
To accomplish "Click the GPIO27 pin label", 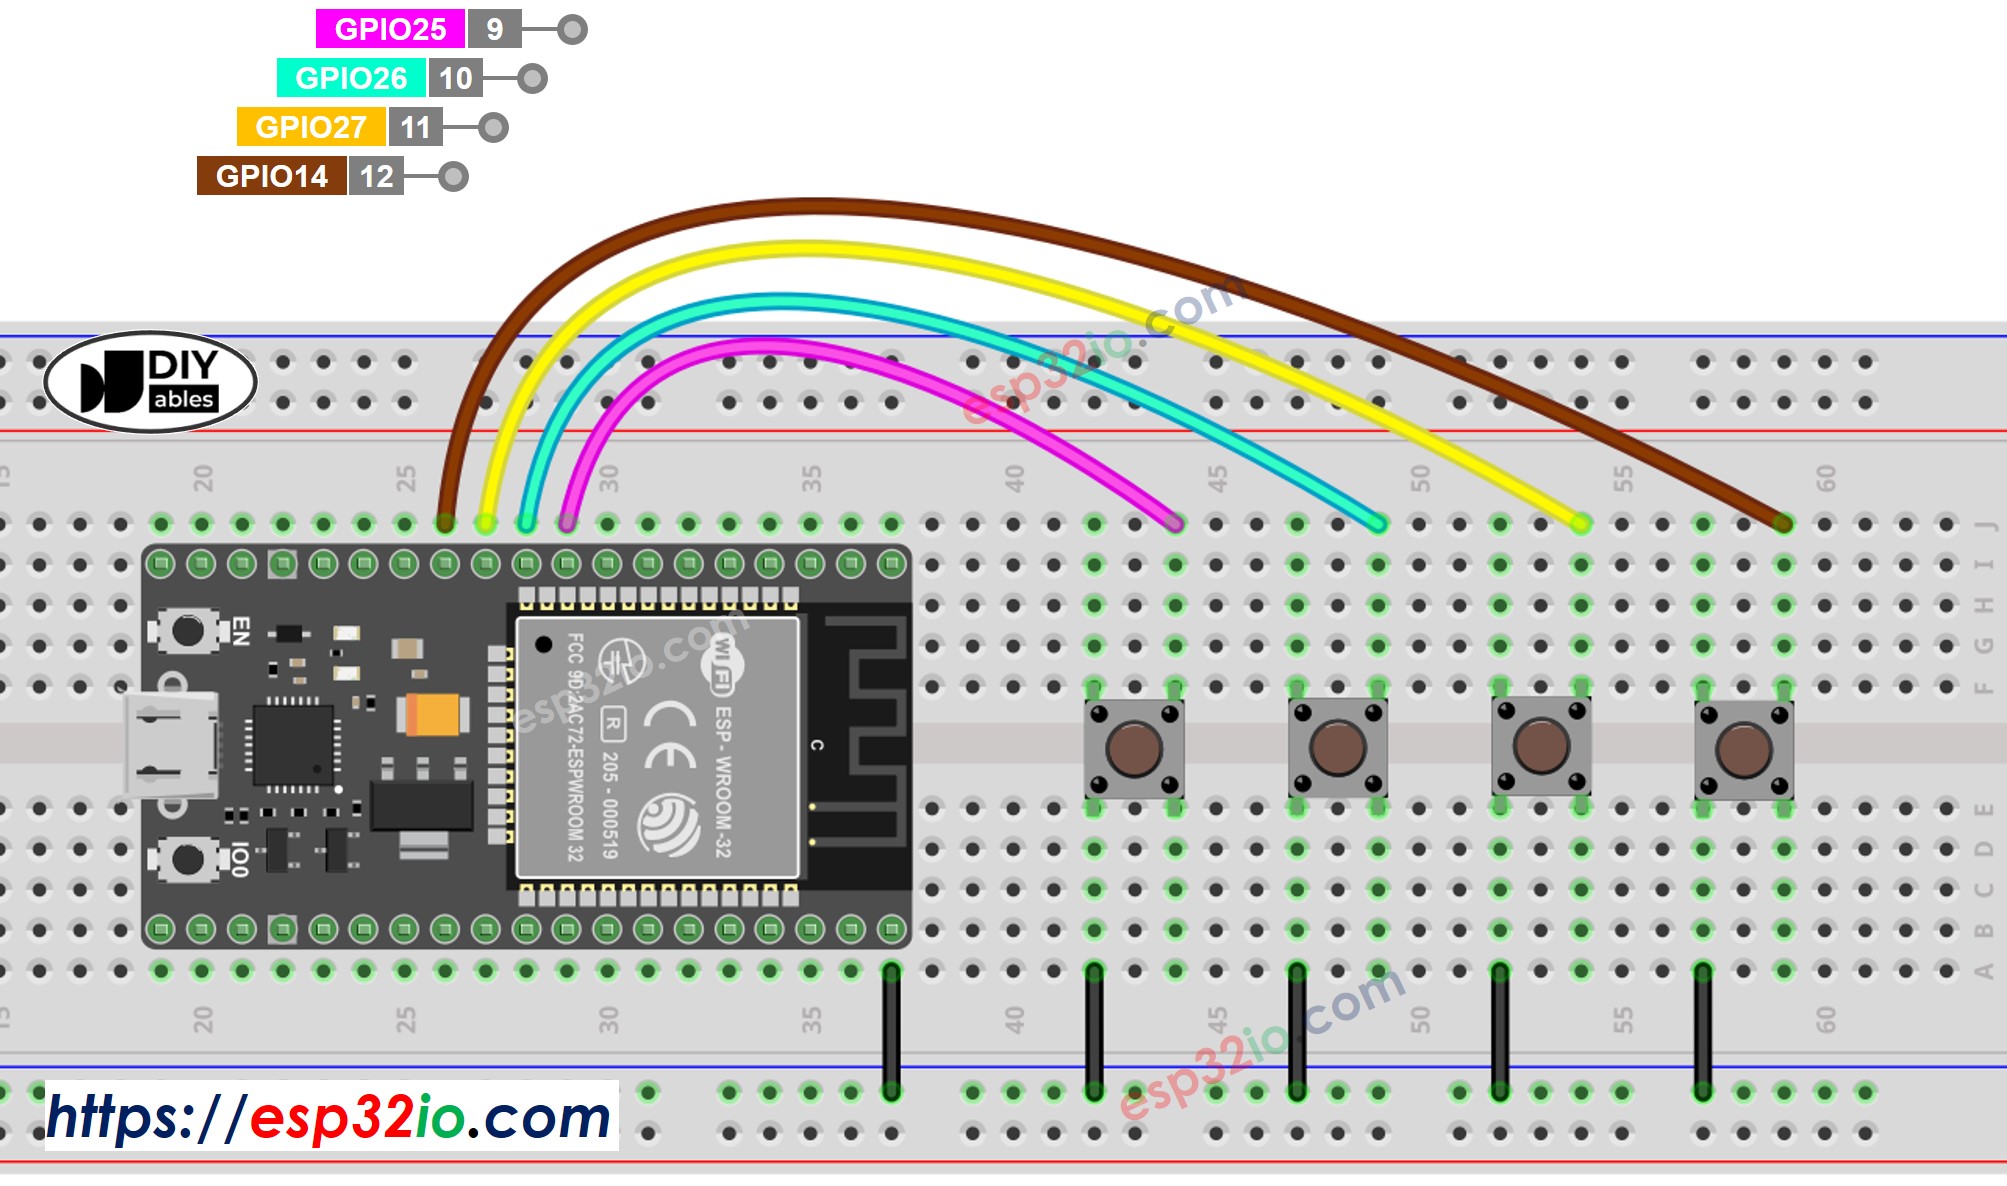I will pyautogui.click(x=310, y=127).
